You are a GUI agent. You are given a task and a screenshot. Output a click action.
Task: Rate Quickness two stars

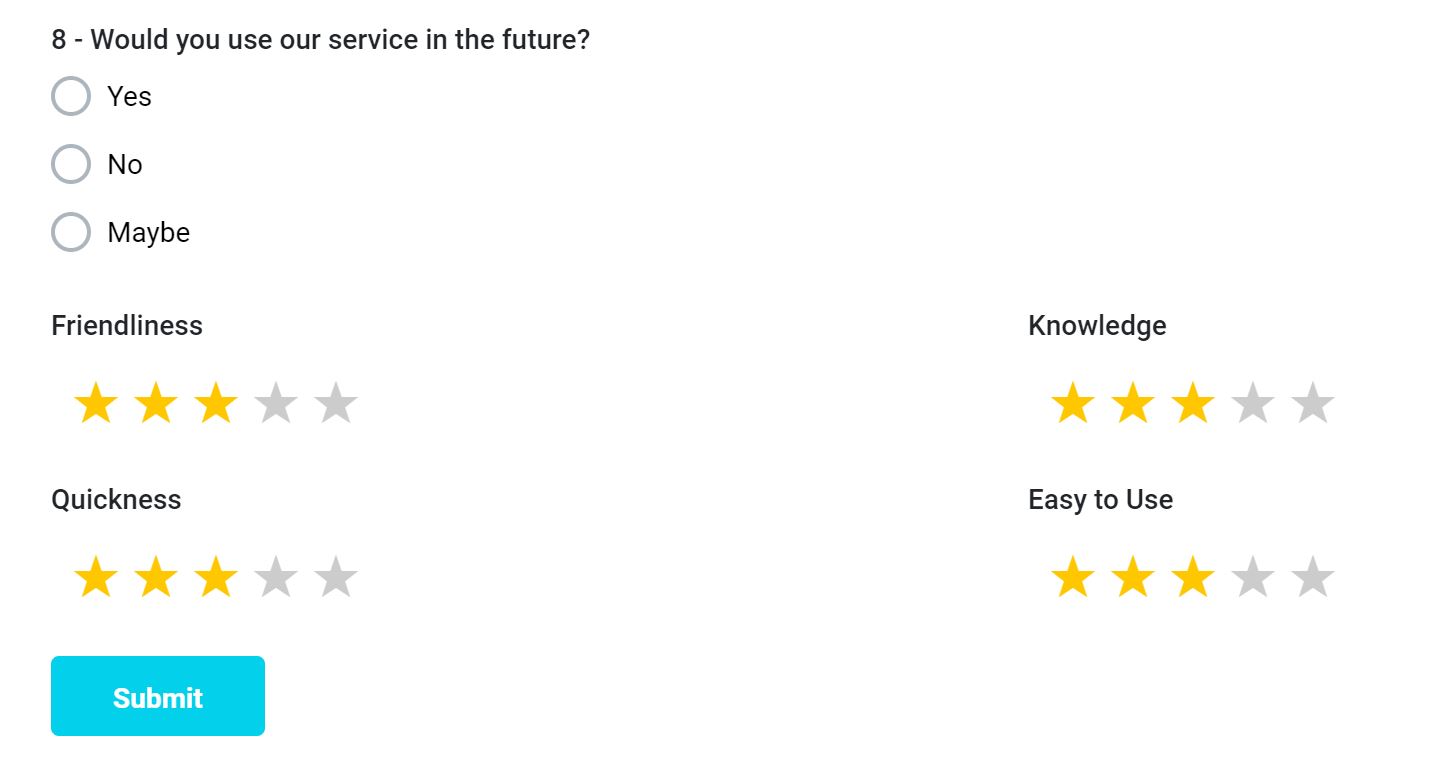pos(156,578)
